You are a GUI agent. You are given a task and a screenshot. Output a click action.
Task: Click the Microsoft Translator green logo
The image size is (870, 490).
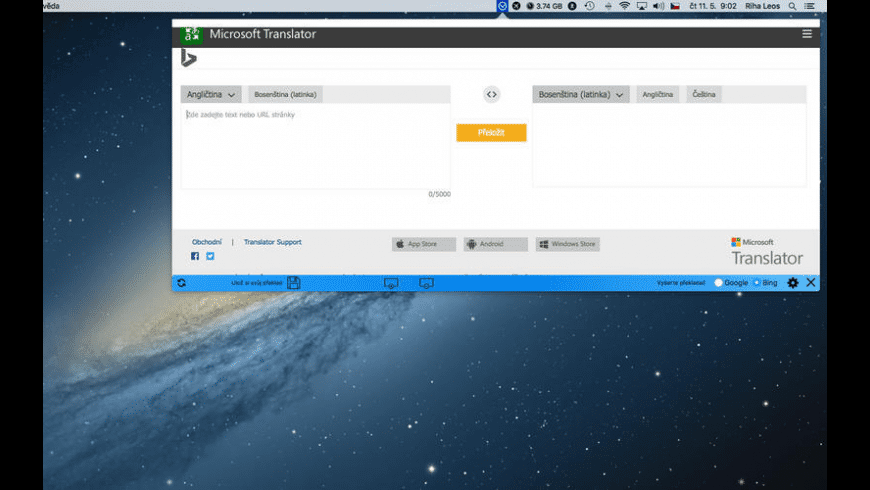point(191,34)
